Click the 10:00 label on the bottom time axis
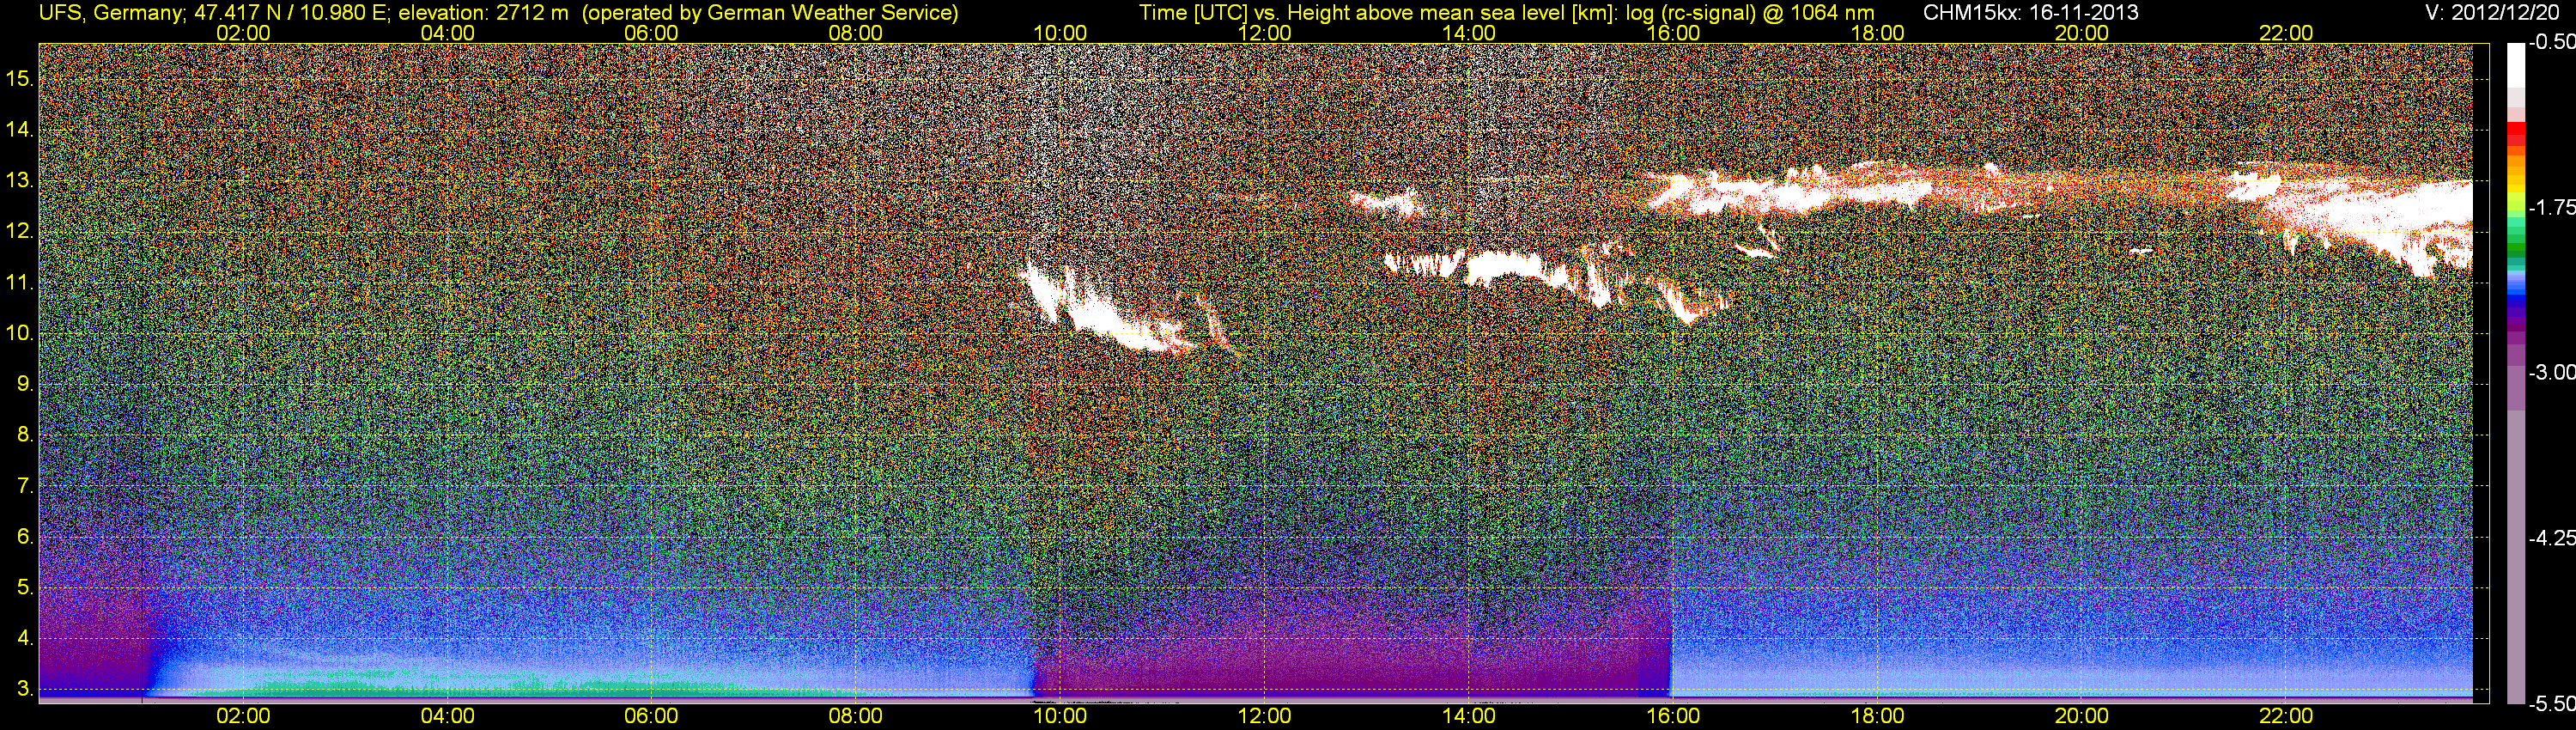This screenshot has height=730, width=2576. pyautogui.click(x=1060, y=716)
